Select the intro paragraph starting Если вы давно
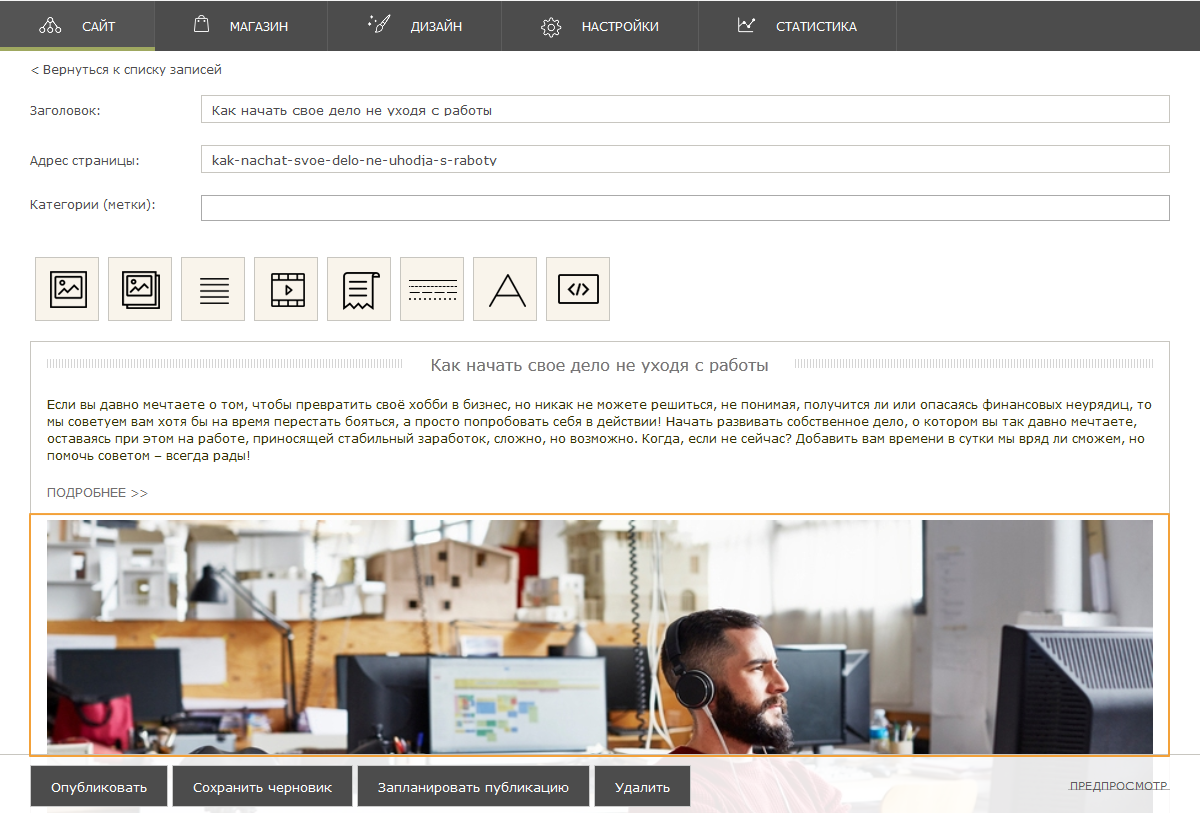 (x=599, y=430)
